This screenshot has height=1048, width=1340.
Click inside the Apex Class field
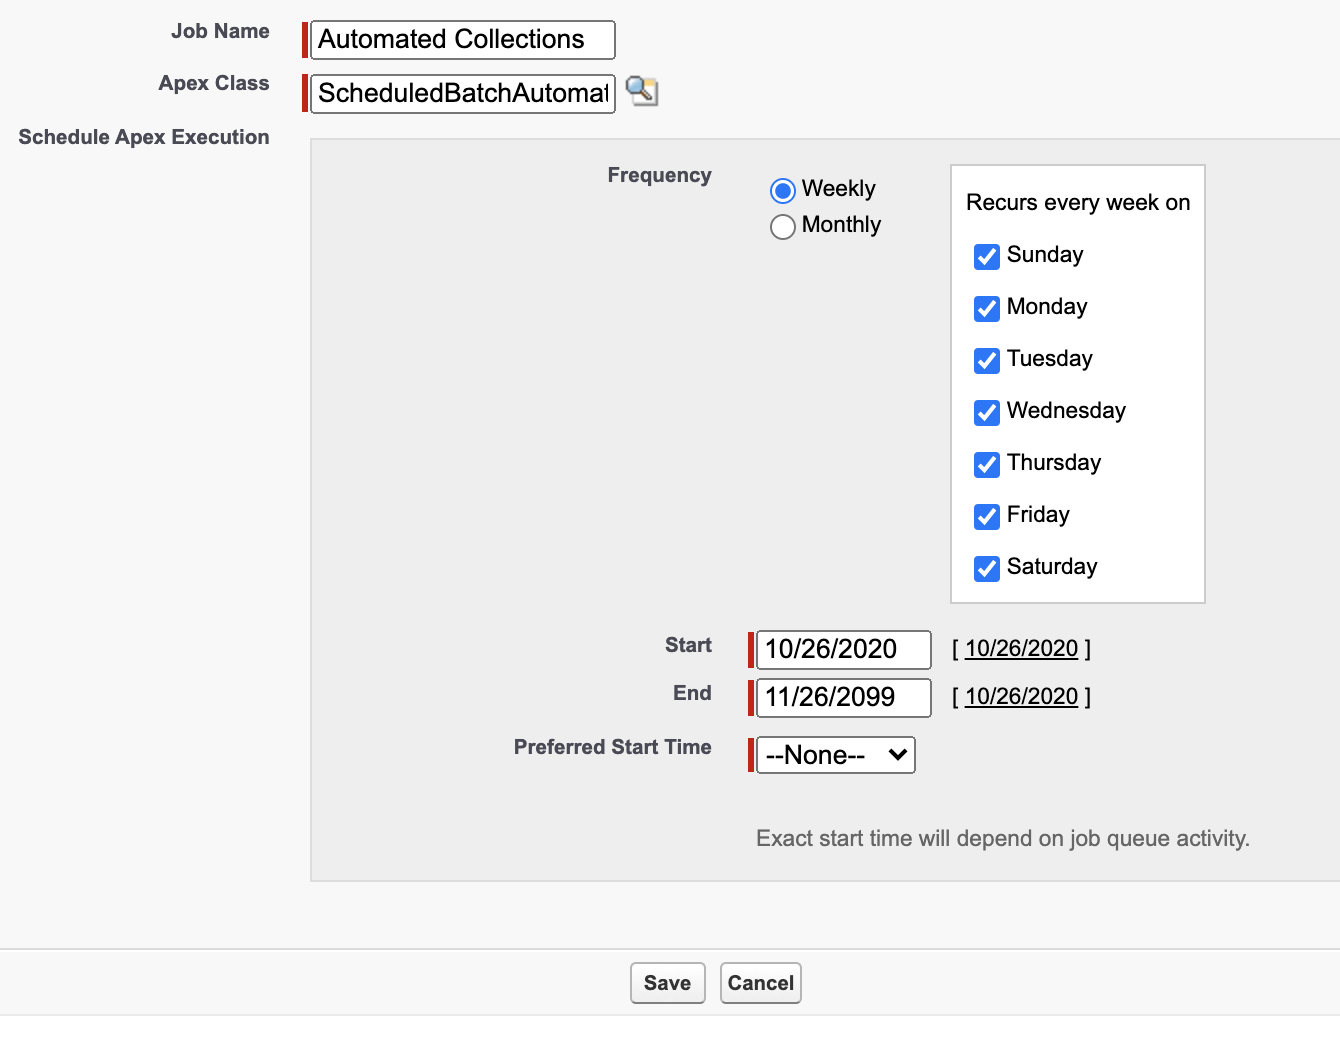click(x=460, y=93)
